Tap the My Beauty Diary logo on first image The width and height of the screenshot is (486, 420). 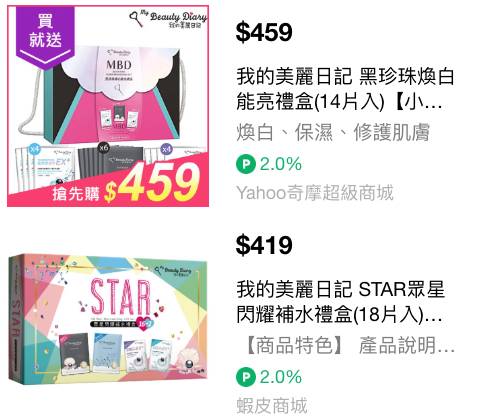click(168, 19)
